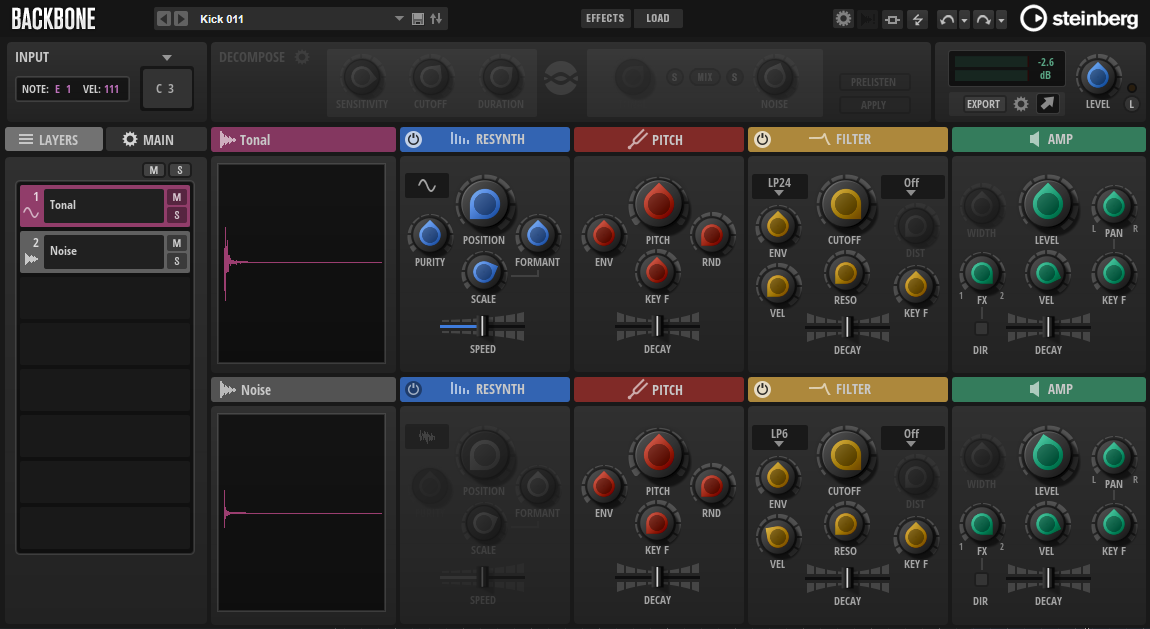Toggle the Noise AMP DIR checkbox

pos(981,579)
